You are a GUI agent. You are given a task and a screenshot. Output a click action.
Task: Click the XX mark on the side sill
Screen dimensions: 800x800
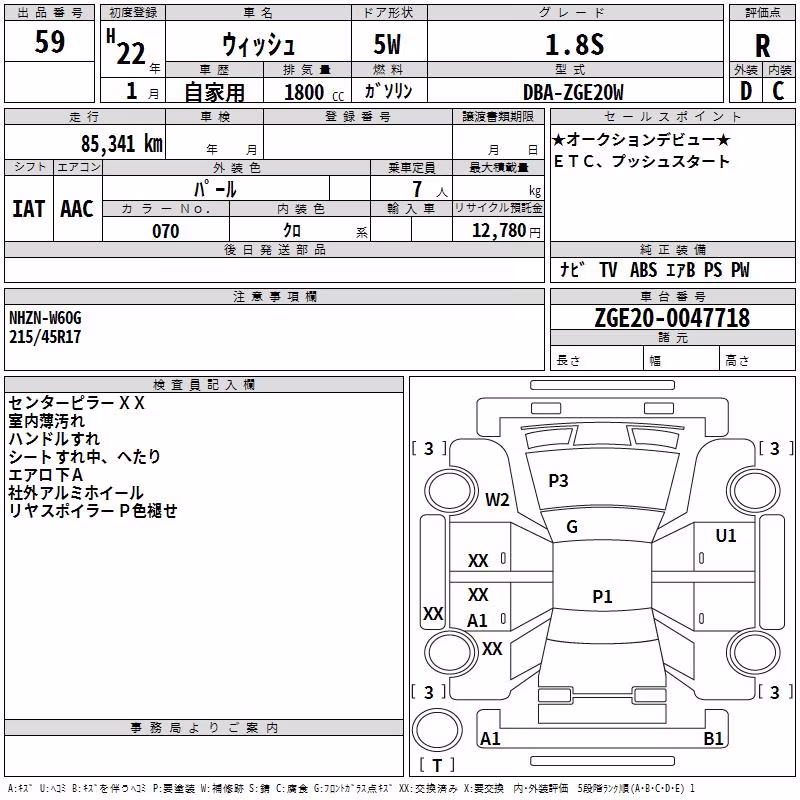tap(433, 613)
